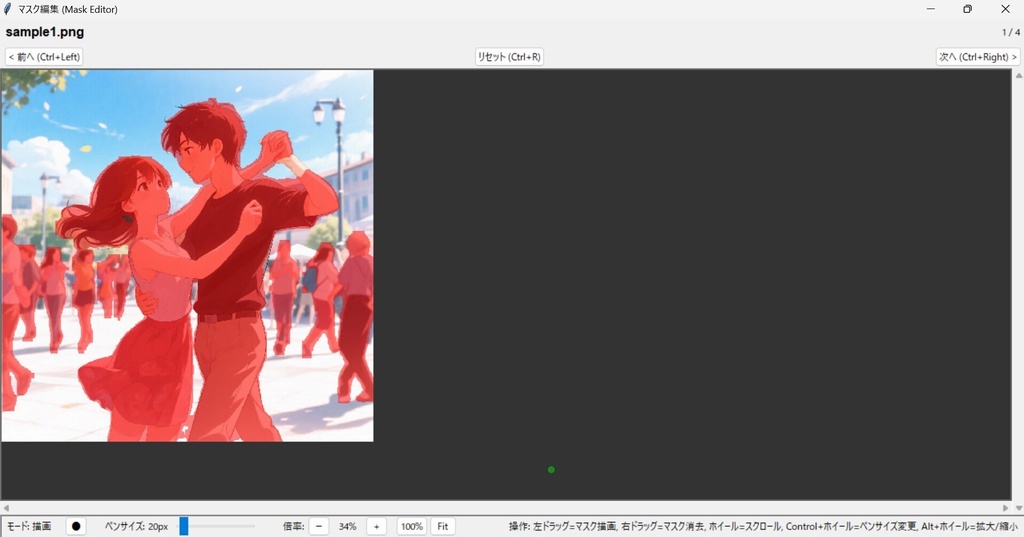
Task: Close the Mask Editor window
Action: pyautogui.click(x=1005, y=9)
